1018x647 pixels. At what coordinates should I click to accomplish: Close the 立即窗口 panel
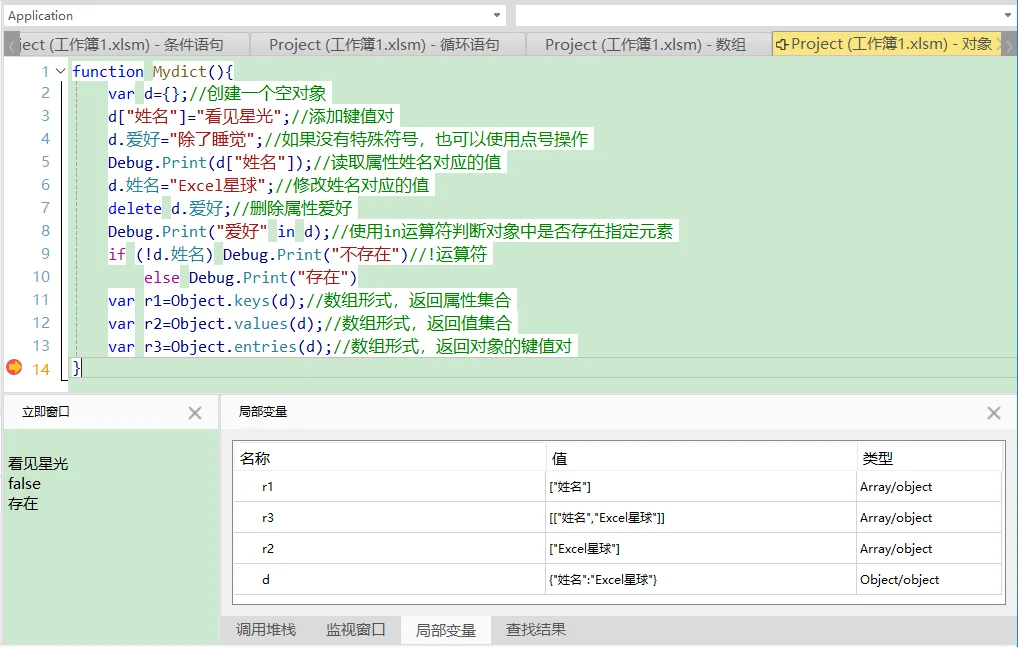(195, 413)
